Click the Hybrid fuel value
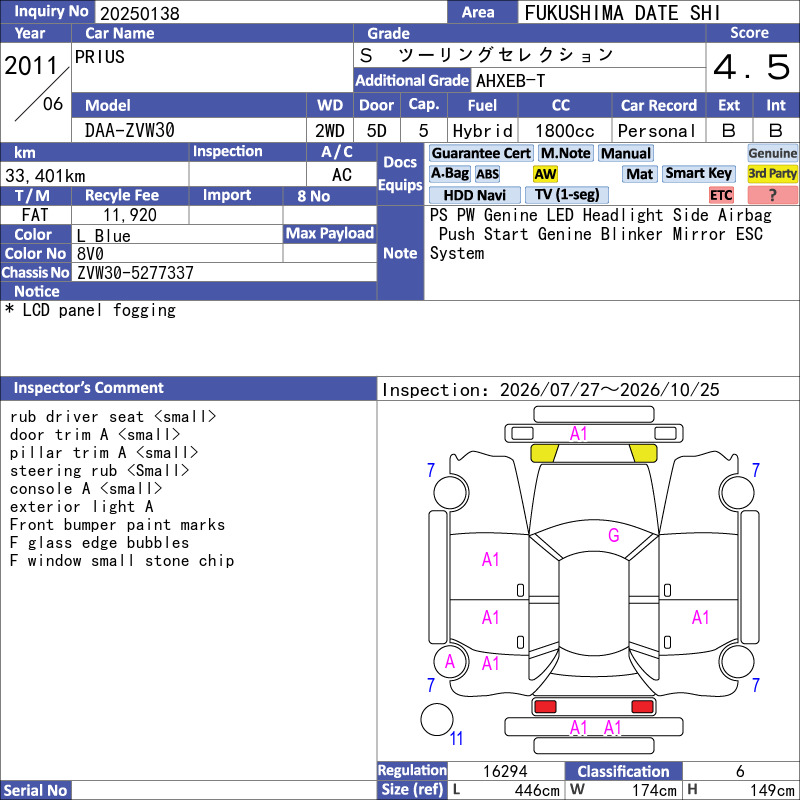 (483, 131)
